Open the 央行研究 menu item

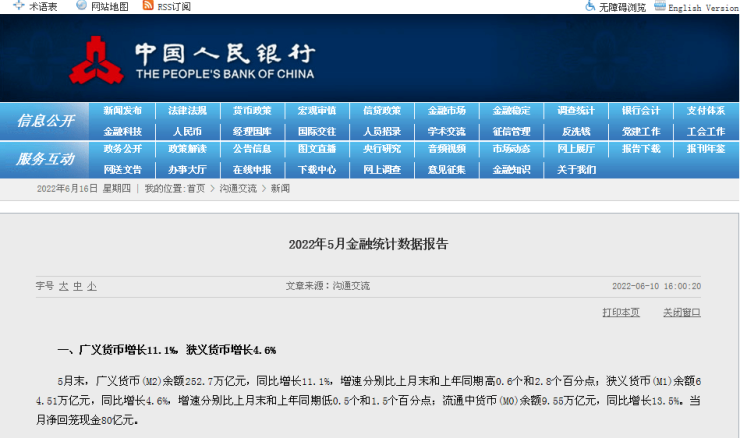point(382,149)
